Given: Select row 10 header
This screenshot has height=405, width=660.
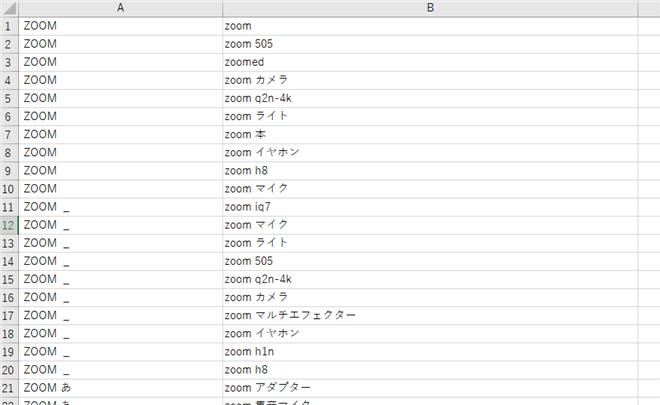Looking at the screenshot, I should pyautogui.click(x=9, y=189).
